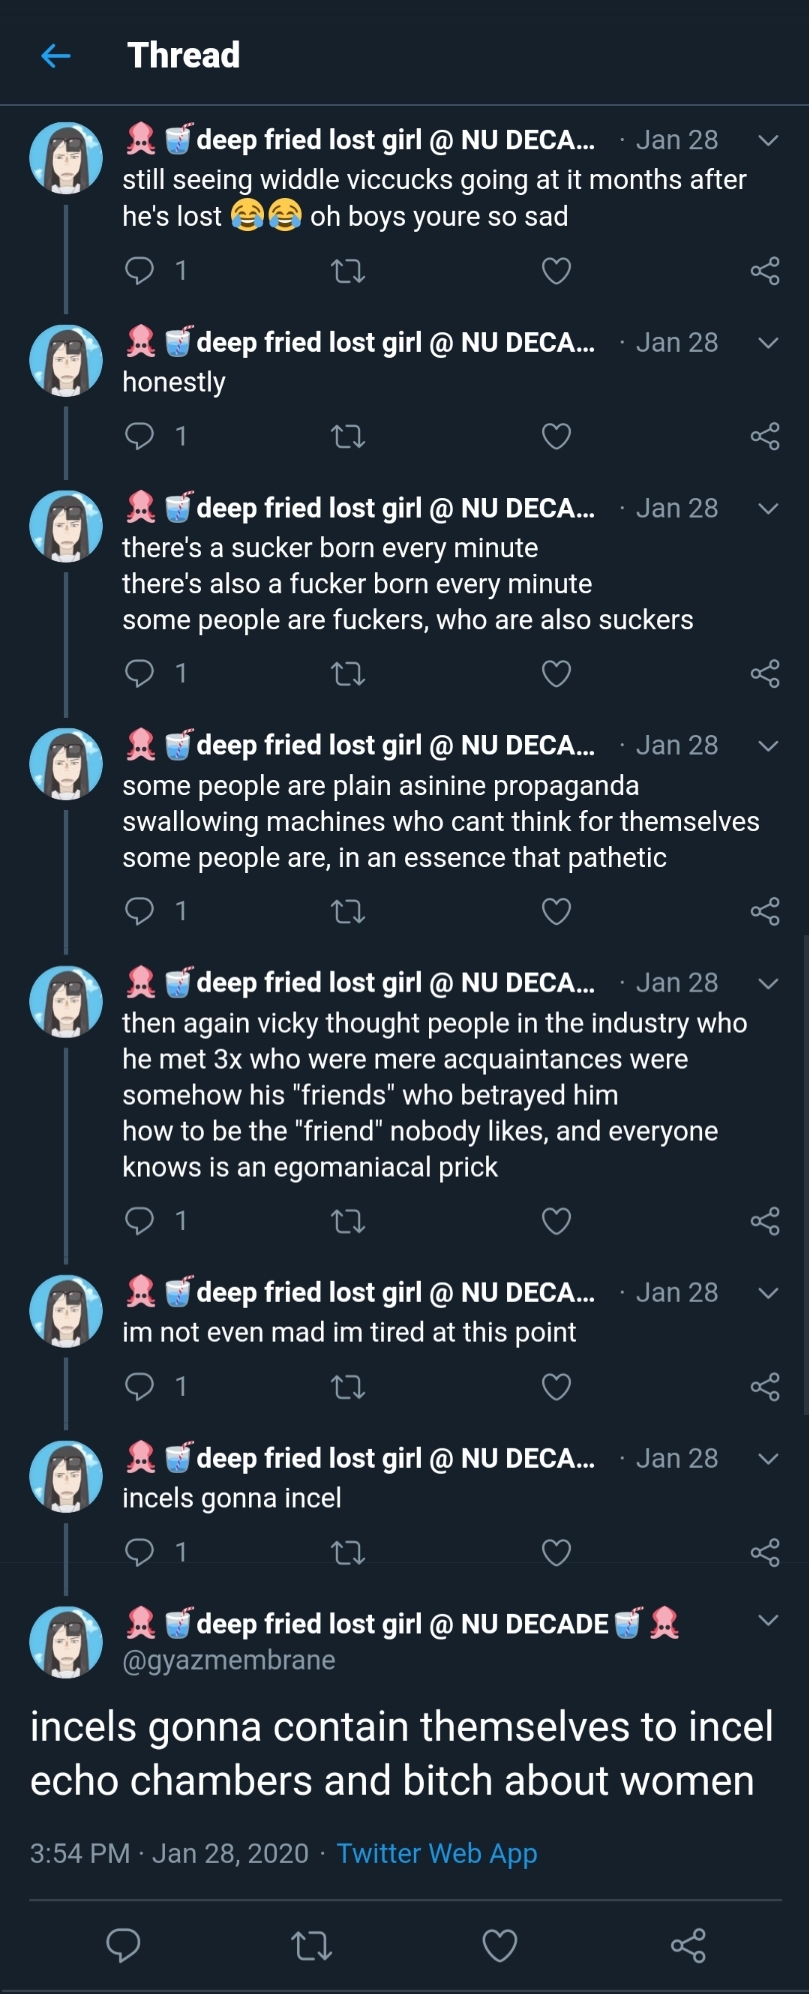809x1994 pixels.
Task: Reply to the main tweet at the bottom
Action: (123, 1945)
